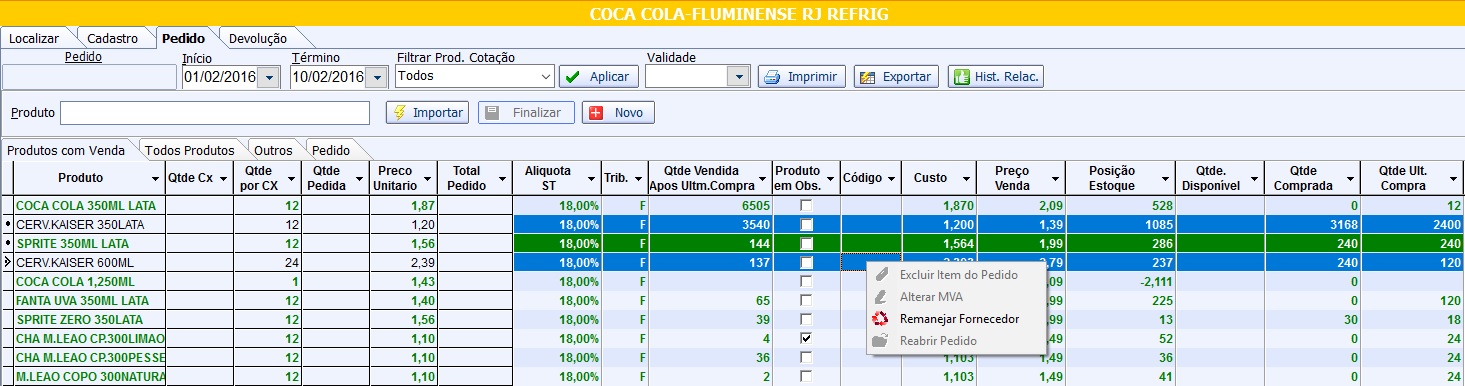Click the Hist. Relac. button
This screenshot has width=1465, height=386.
click(x=995, y=77)
